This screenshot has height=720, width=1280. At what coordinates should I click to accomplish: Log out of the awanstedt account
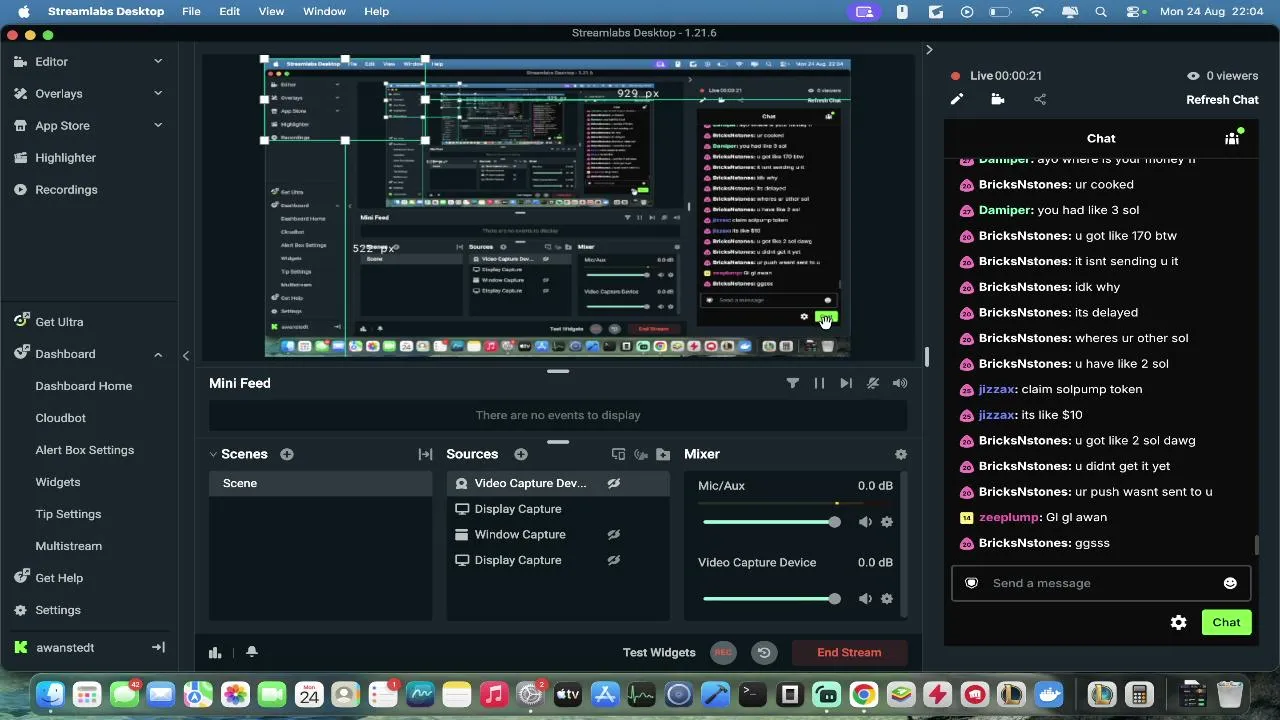158,647
